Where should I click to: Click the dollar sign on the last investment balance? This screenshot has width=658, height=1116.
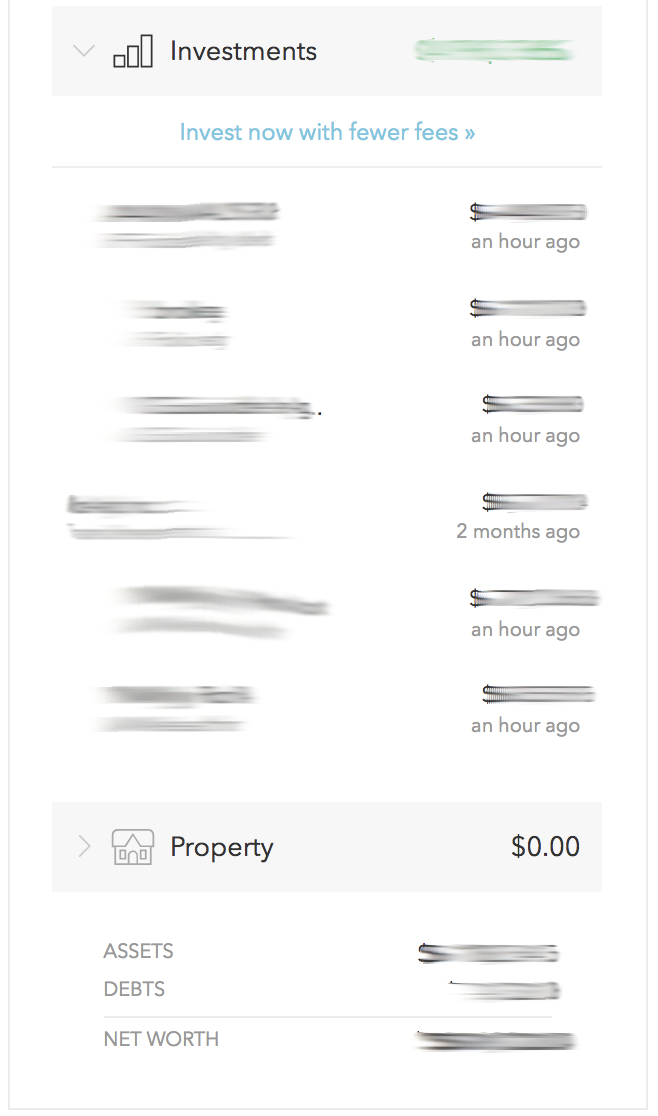[x=487, y=691]
